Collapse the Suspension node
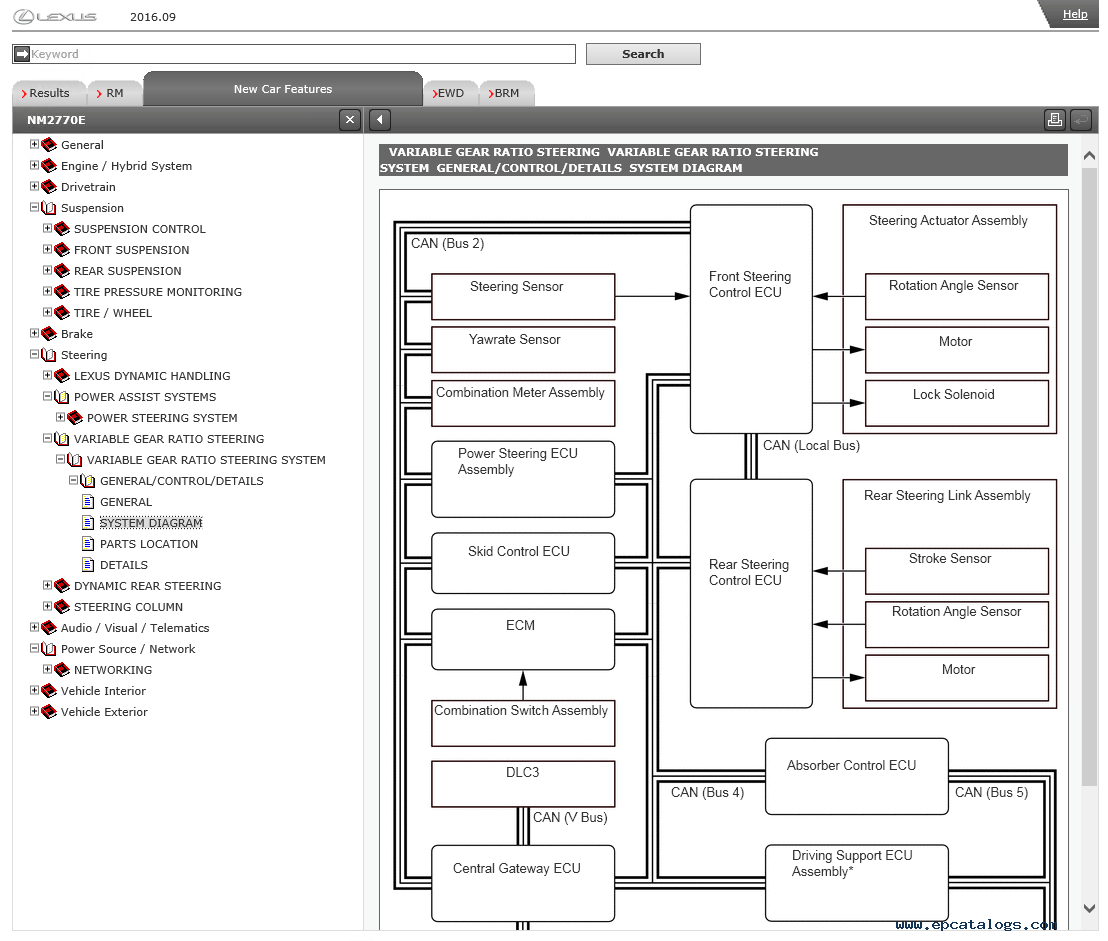Image resolution: width=1108 pixels, height=941 pixels. click(34, 208)
